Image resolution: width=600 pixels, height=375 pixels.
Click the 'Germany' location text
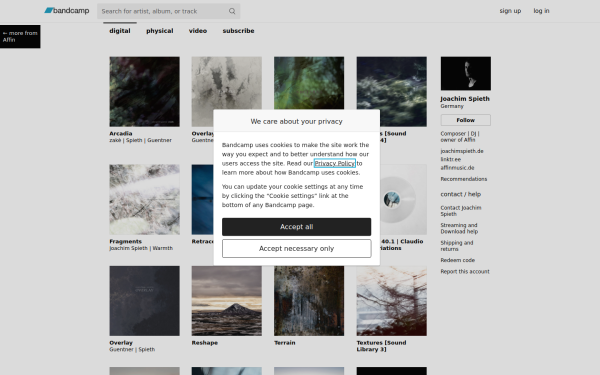click(452, 106)
